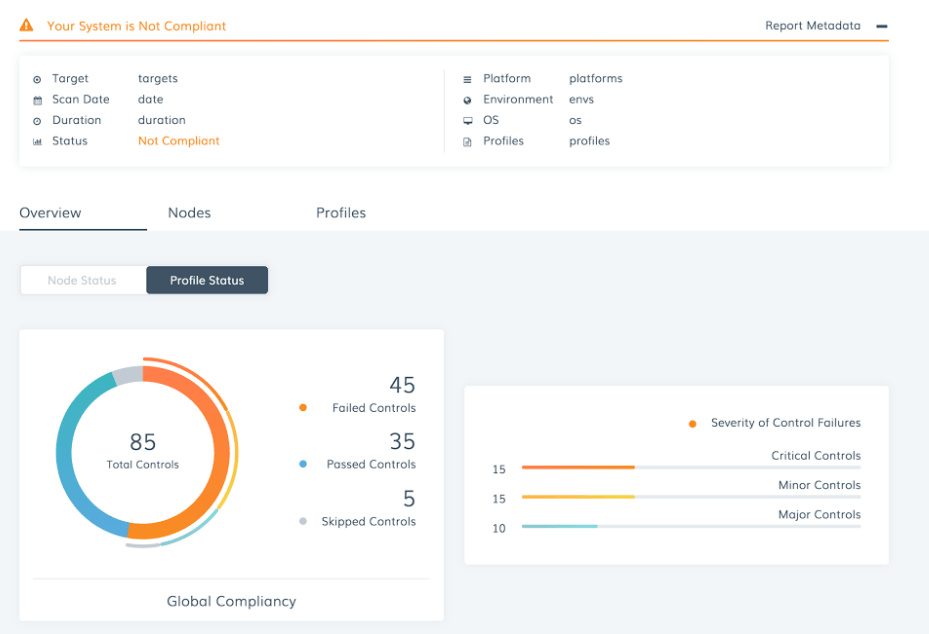Image resolution: width=929 pixels, height=634 pixels.
Task: Switch to the Nodes tab
Action: click(x=189, y=213)
